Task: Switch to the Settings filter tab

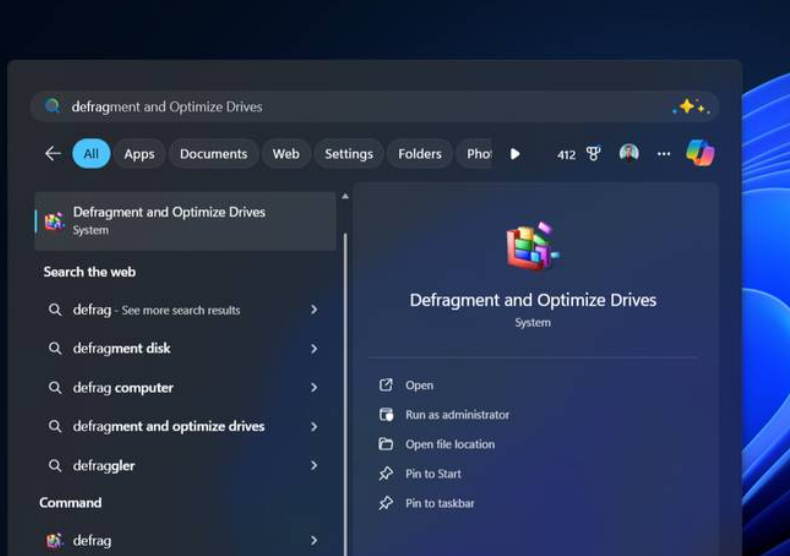Action: click(348, 154)
